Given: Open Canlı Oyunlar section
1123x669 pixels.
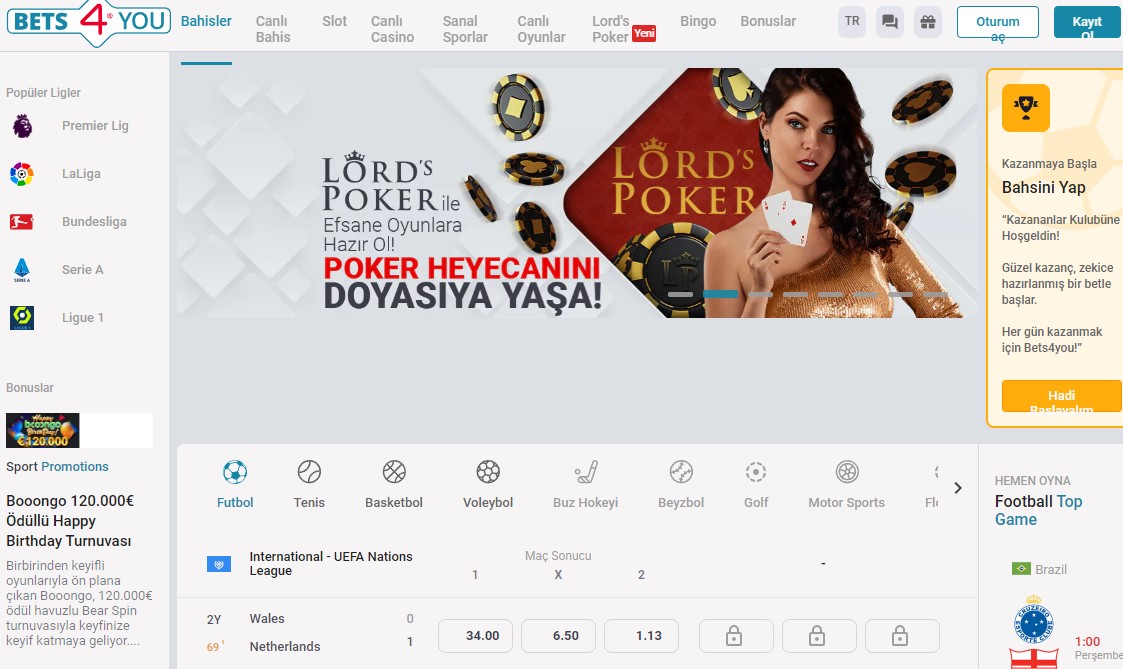Looking at the screenshot, I should [541, 29].
